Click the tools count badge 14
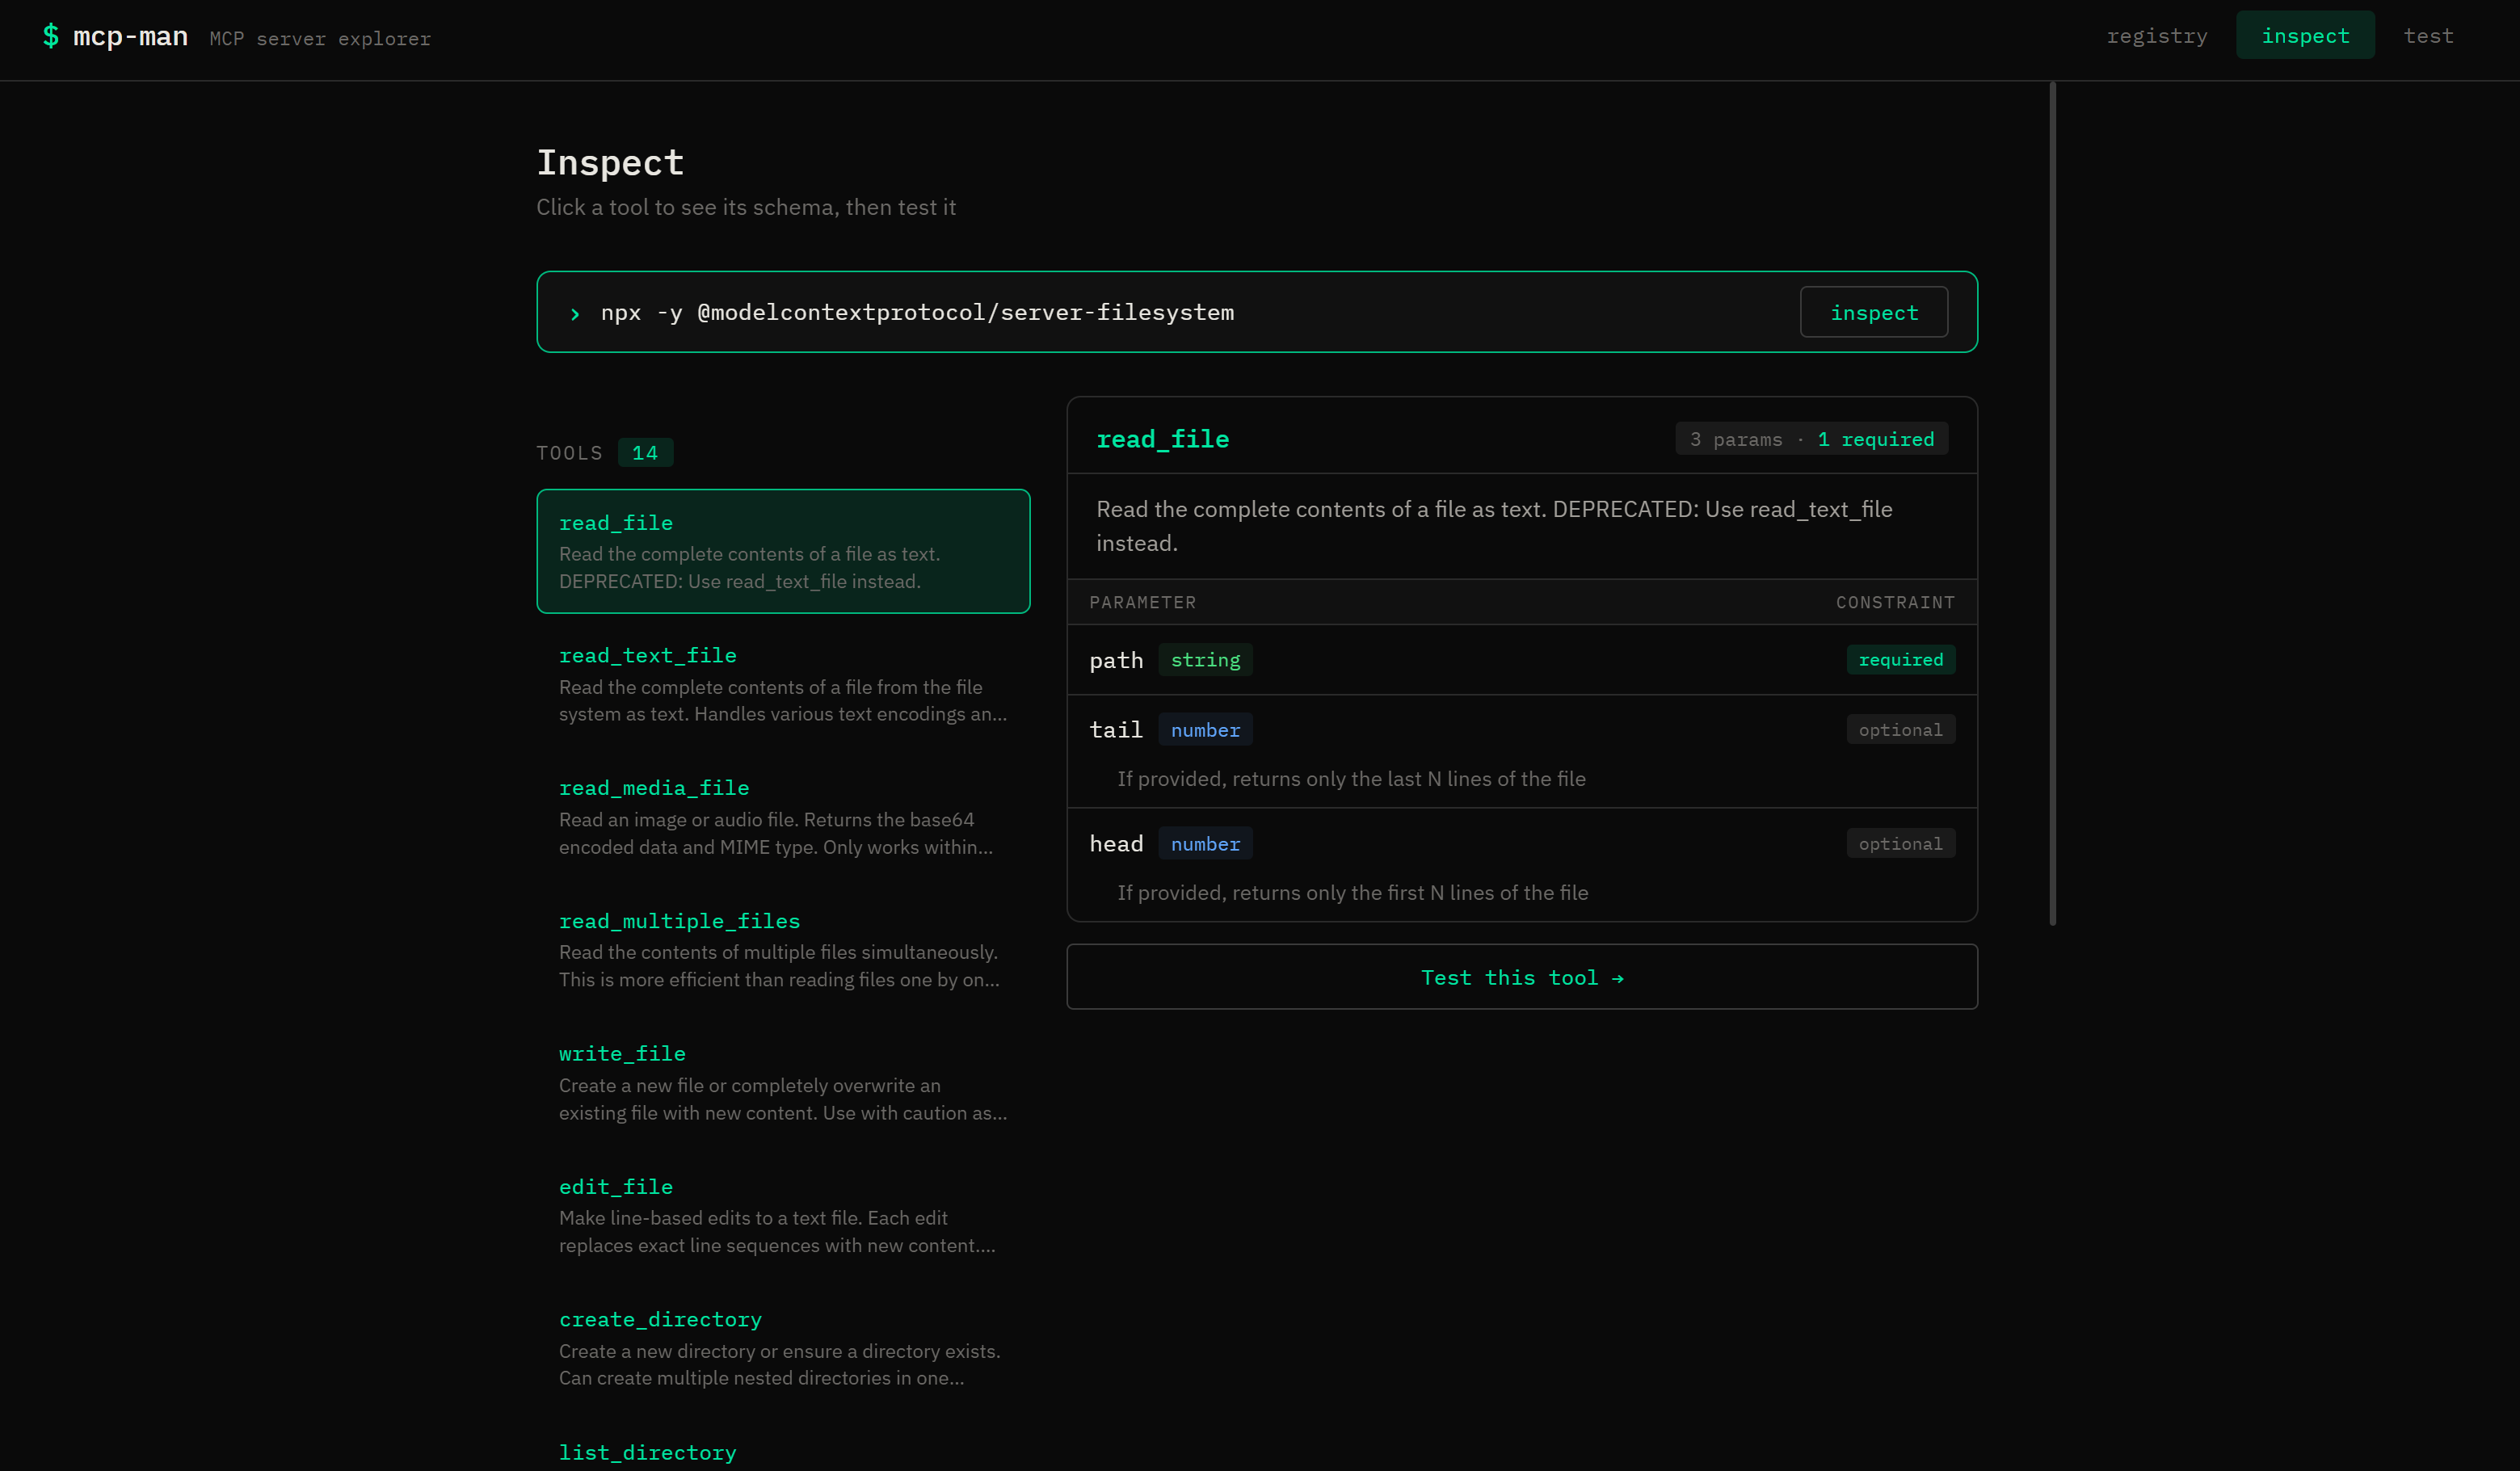Screen dimensions: 2520x1471 tap(645, 453)
